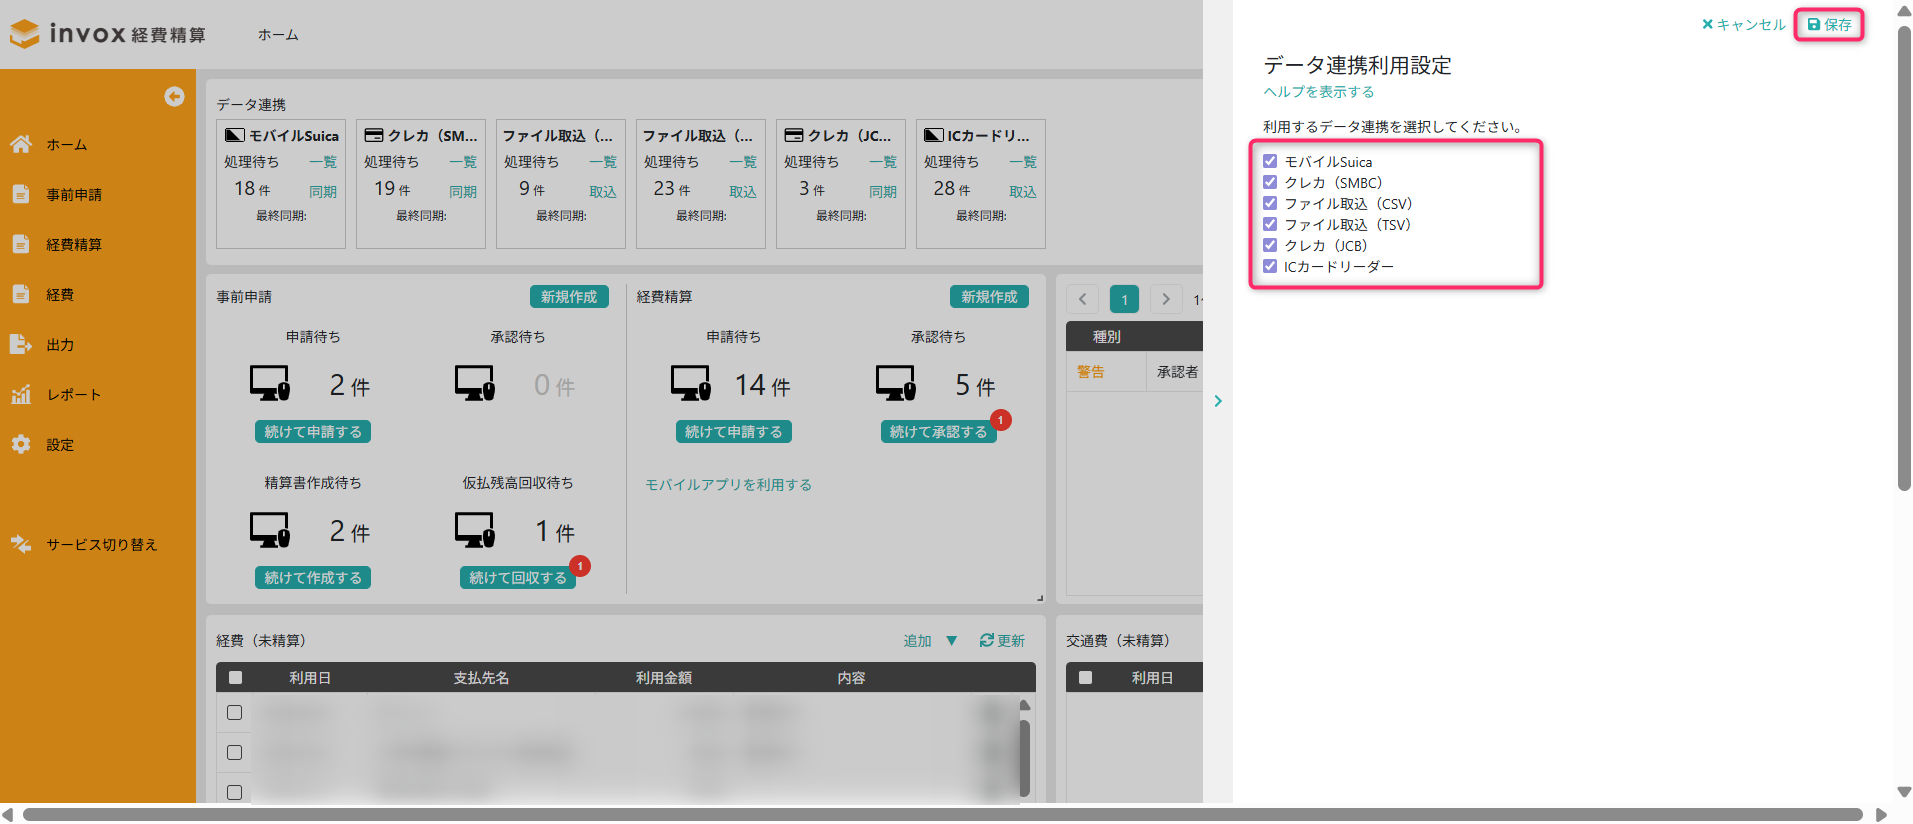Click the 出力 export icon
Image resolution: width=1913 pixels, height=824 pixels.
[21, 344]
